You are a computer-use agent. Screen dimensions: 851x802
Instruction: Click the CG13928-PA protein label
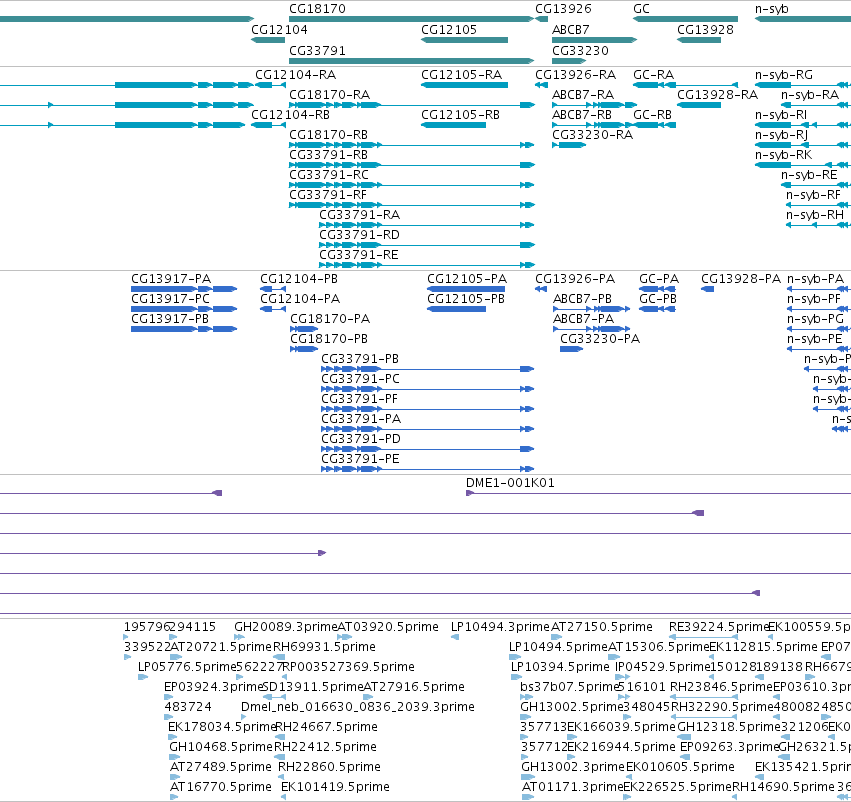coord(741,278)
